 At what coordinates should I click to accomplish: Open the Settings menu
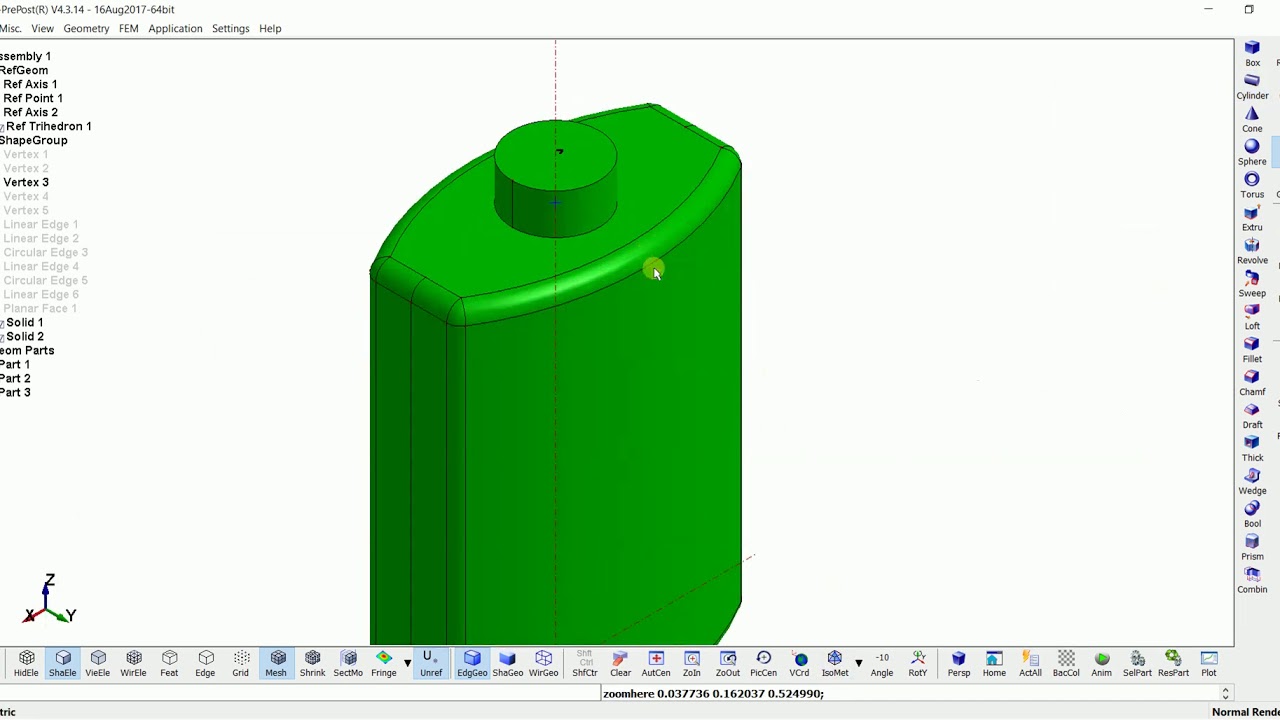(230, 28)
